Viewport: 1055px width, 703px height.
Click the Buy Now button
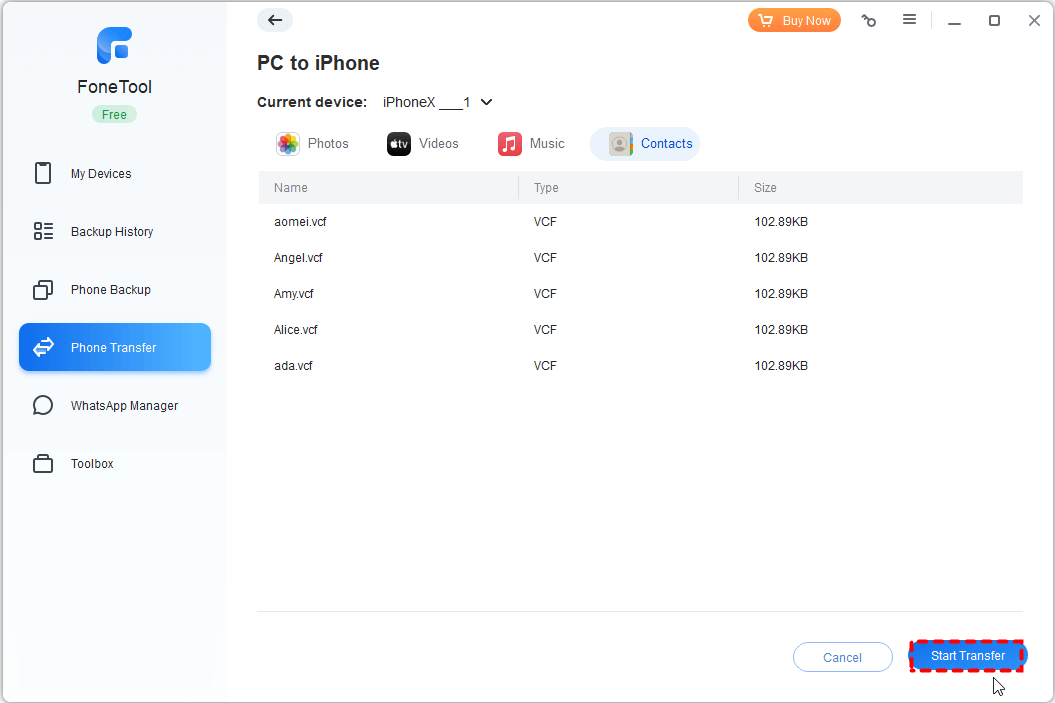point(794,21)
